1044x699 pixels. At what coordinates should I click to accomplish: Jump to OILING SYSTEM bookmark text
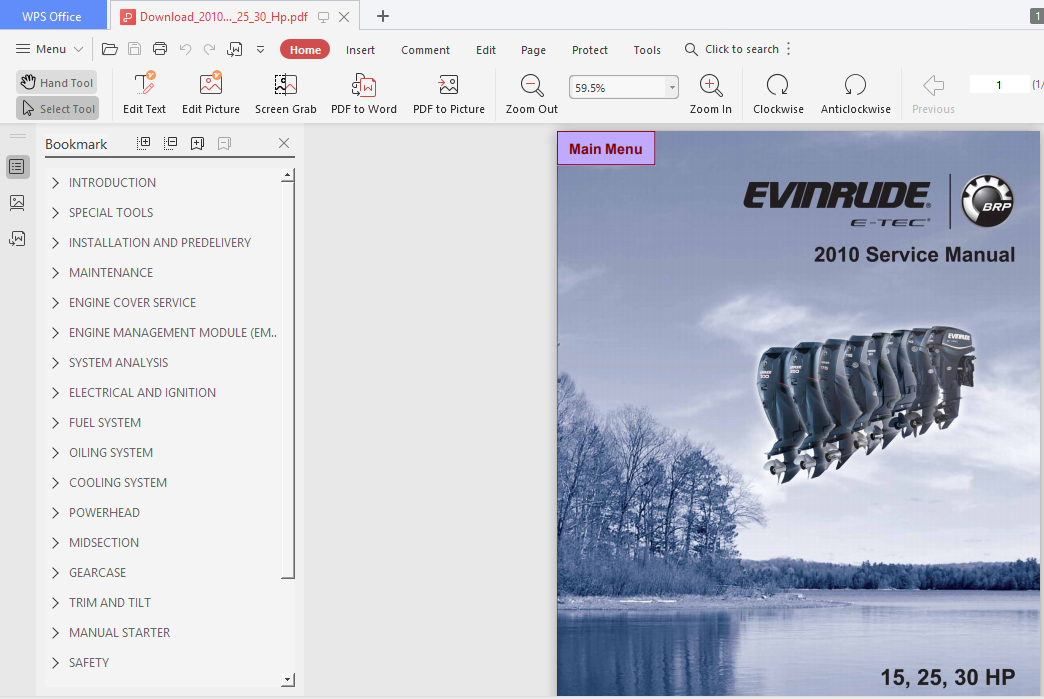pyautogui.click(x=111, y=453)
